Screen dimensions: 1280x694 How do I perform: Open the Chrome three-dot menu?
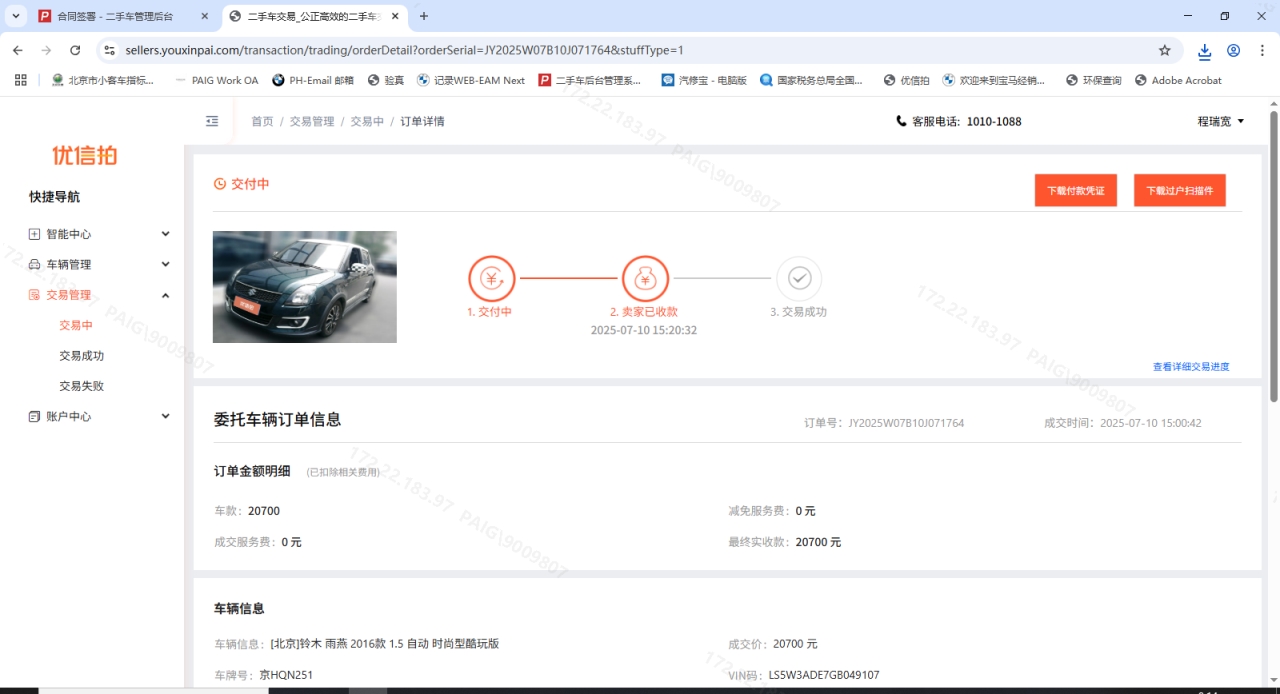point(1262,50)
